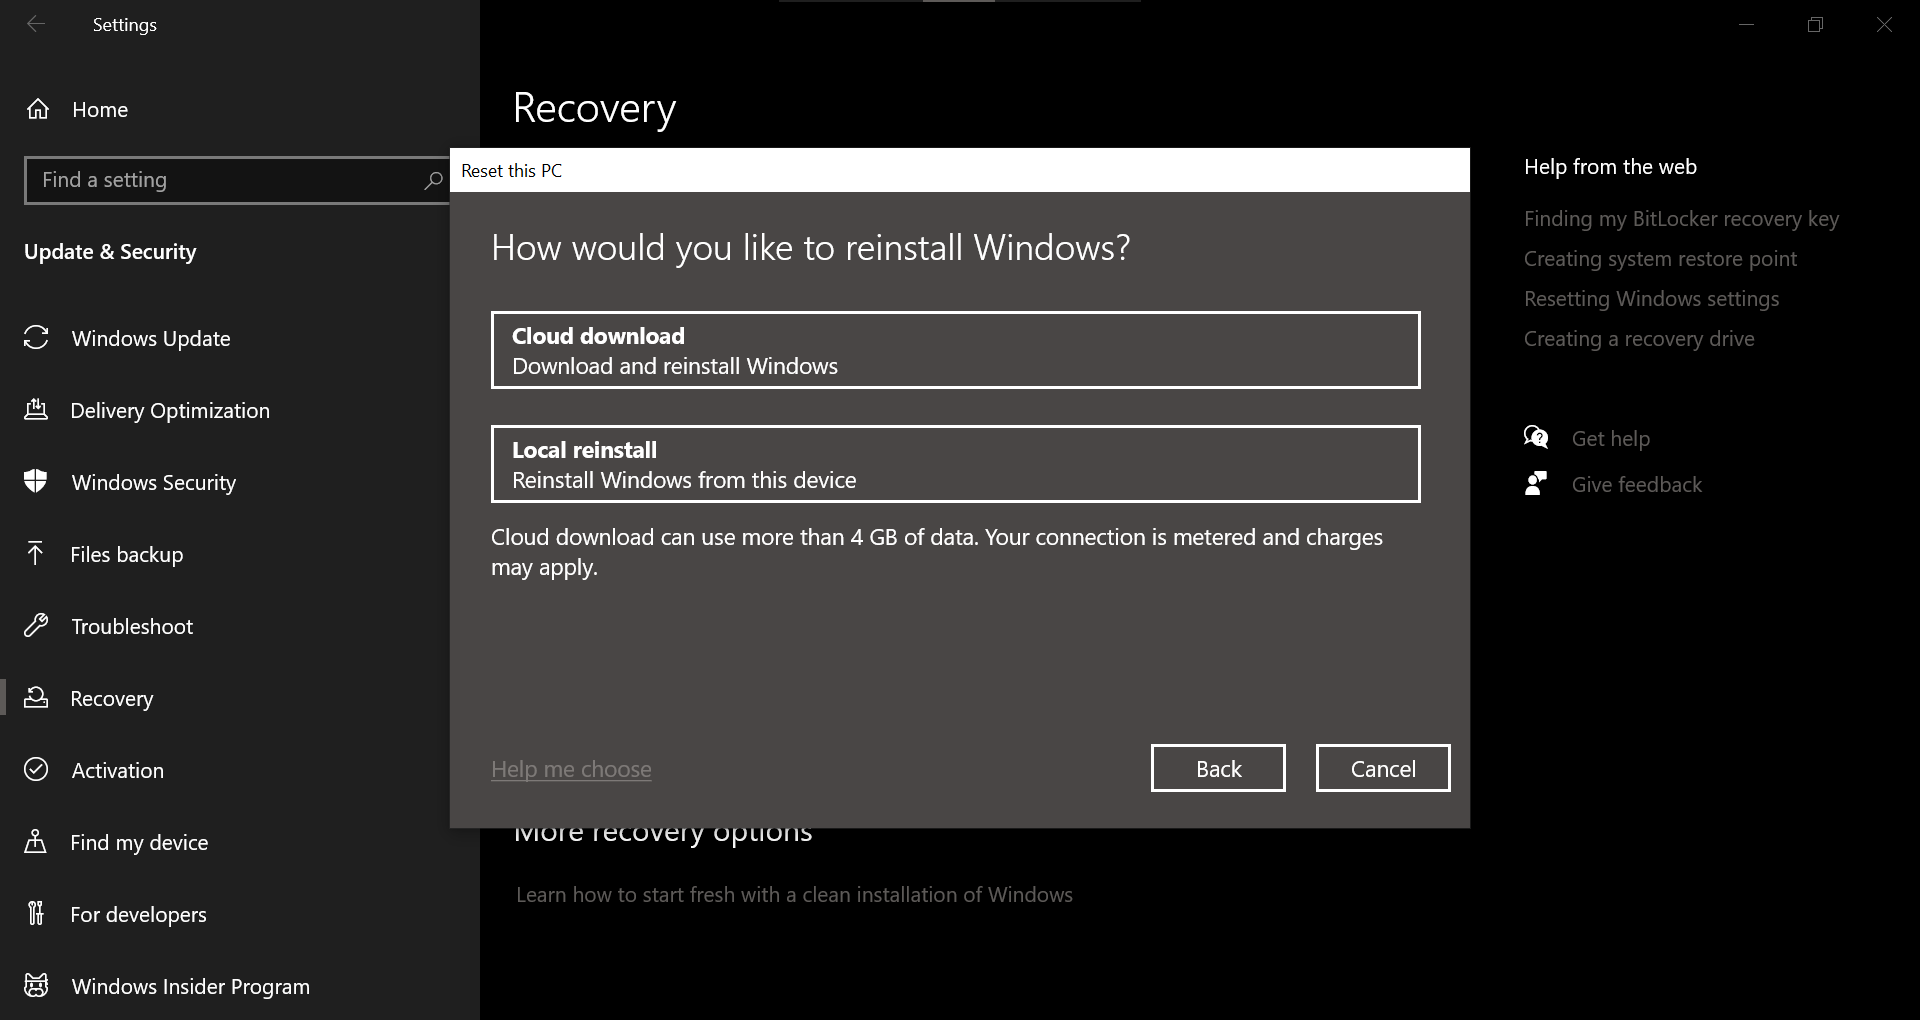This screenshot has height=1020, width=1920.
Task: Click the Help from the web heading
Action: tap(1610, 166)
